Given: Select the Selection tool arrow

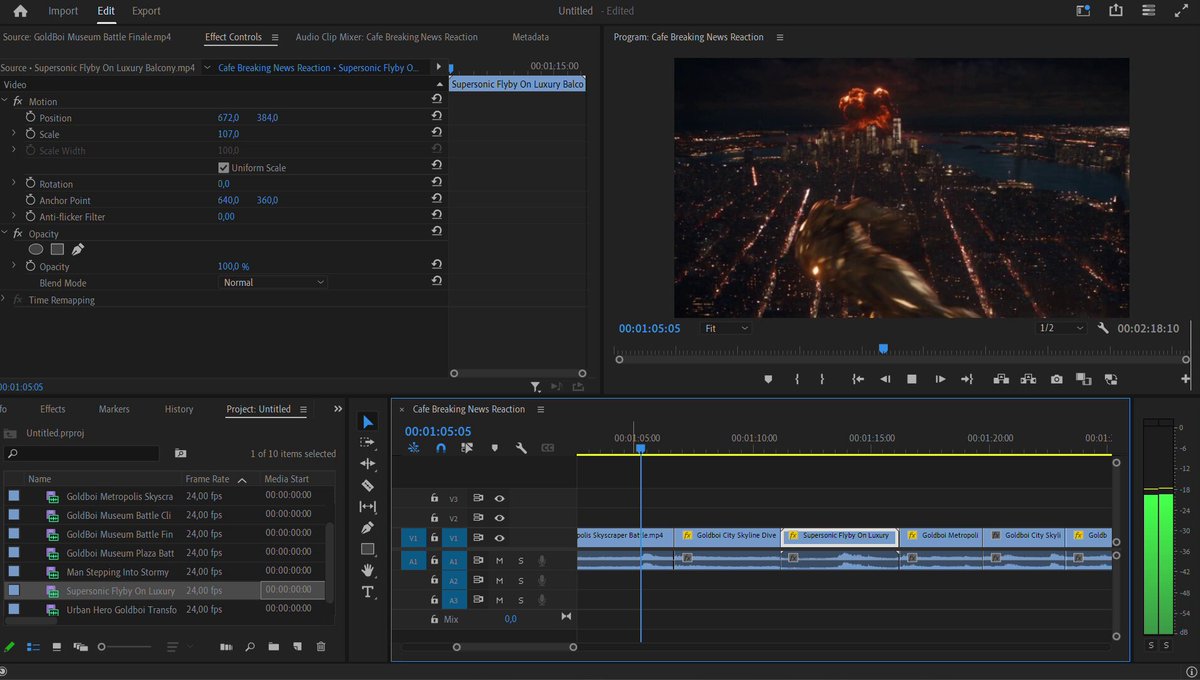Looking at the screenshot, I should (x=368, y=422).
